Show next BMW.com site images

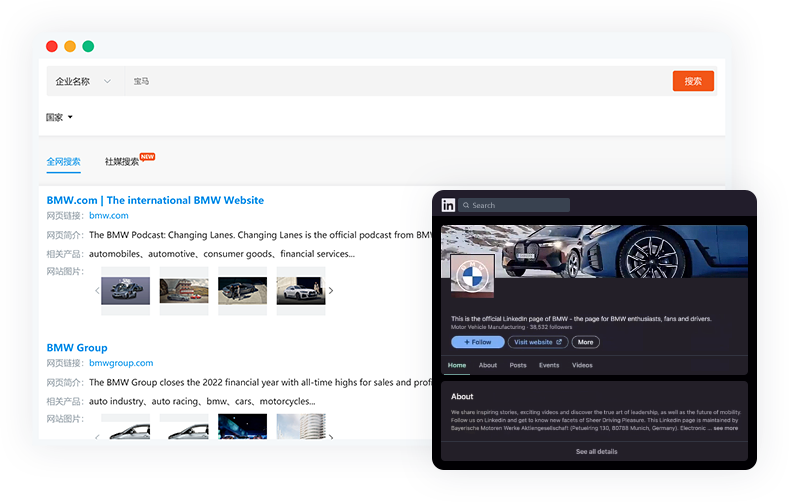(331, 290)
